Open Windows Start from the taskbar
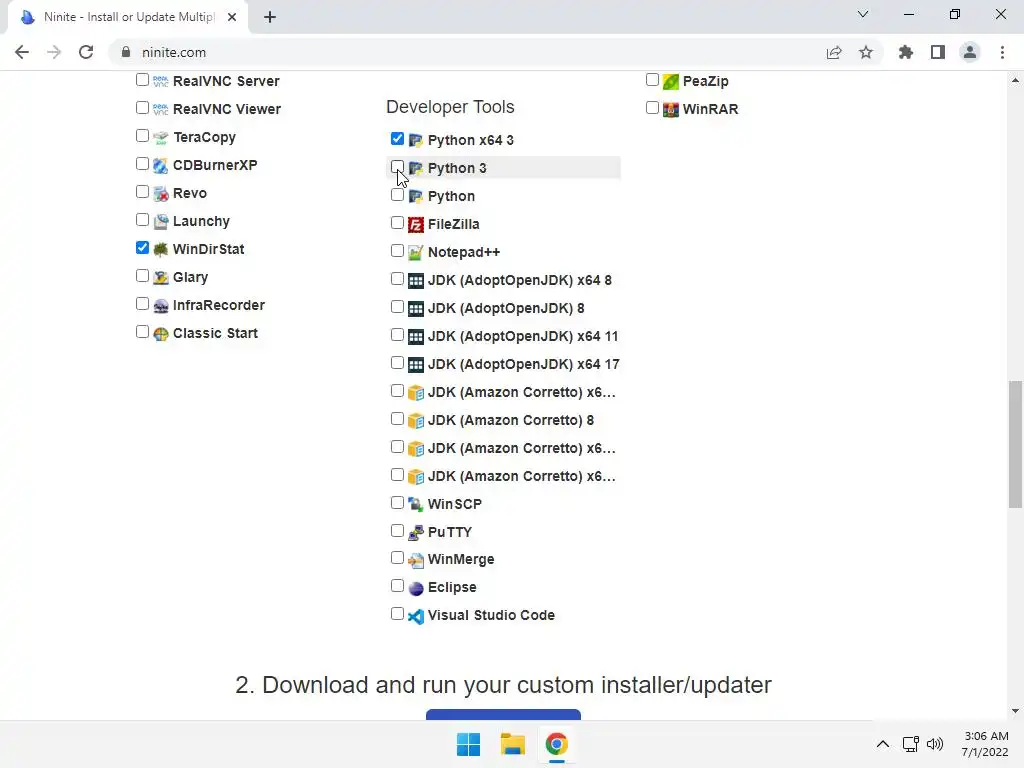The width and height of the screenshot is (1024, 768). click(x=468, y=744)
